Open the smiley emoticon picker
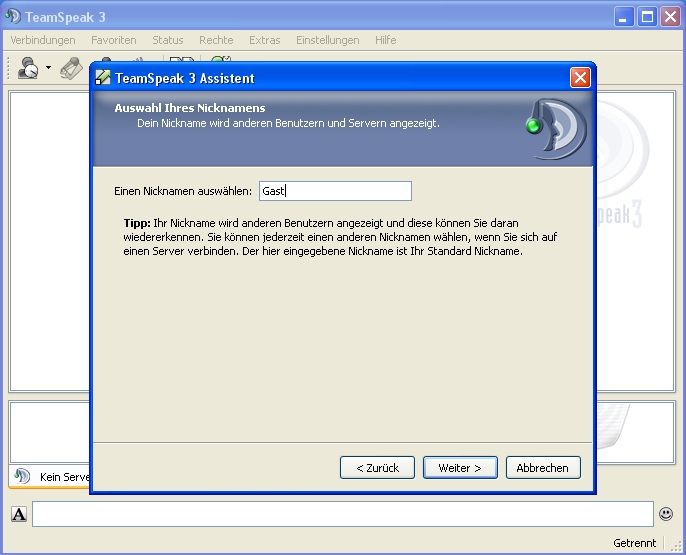Viewport: 686px width, 555px height. [666, 513]
